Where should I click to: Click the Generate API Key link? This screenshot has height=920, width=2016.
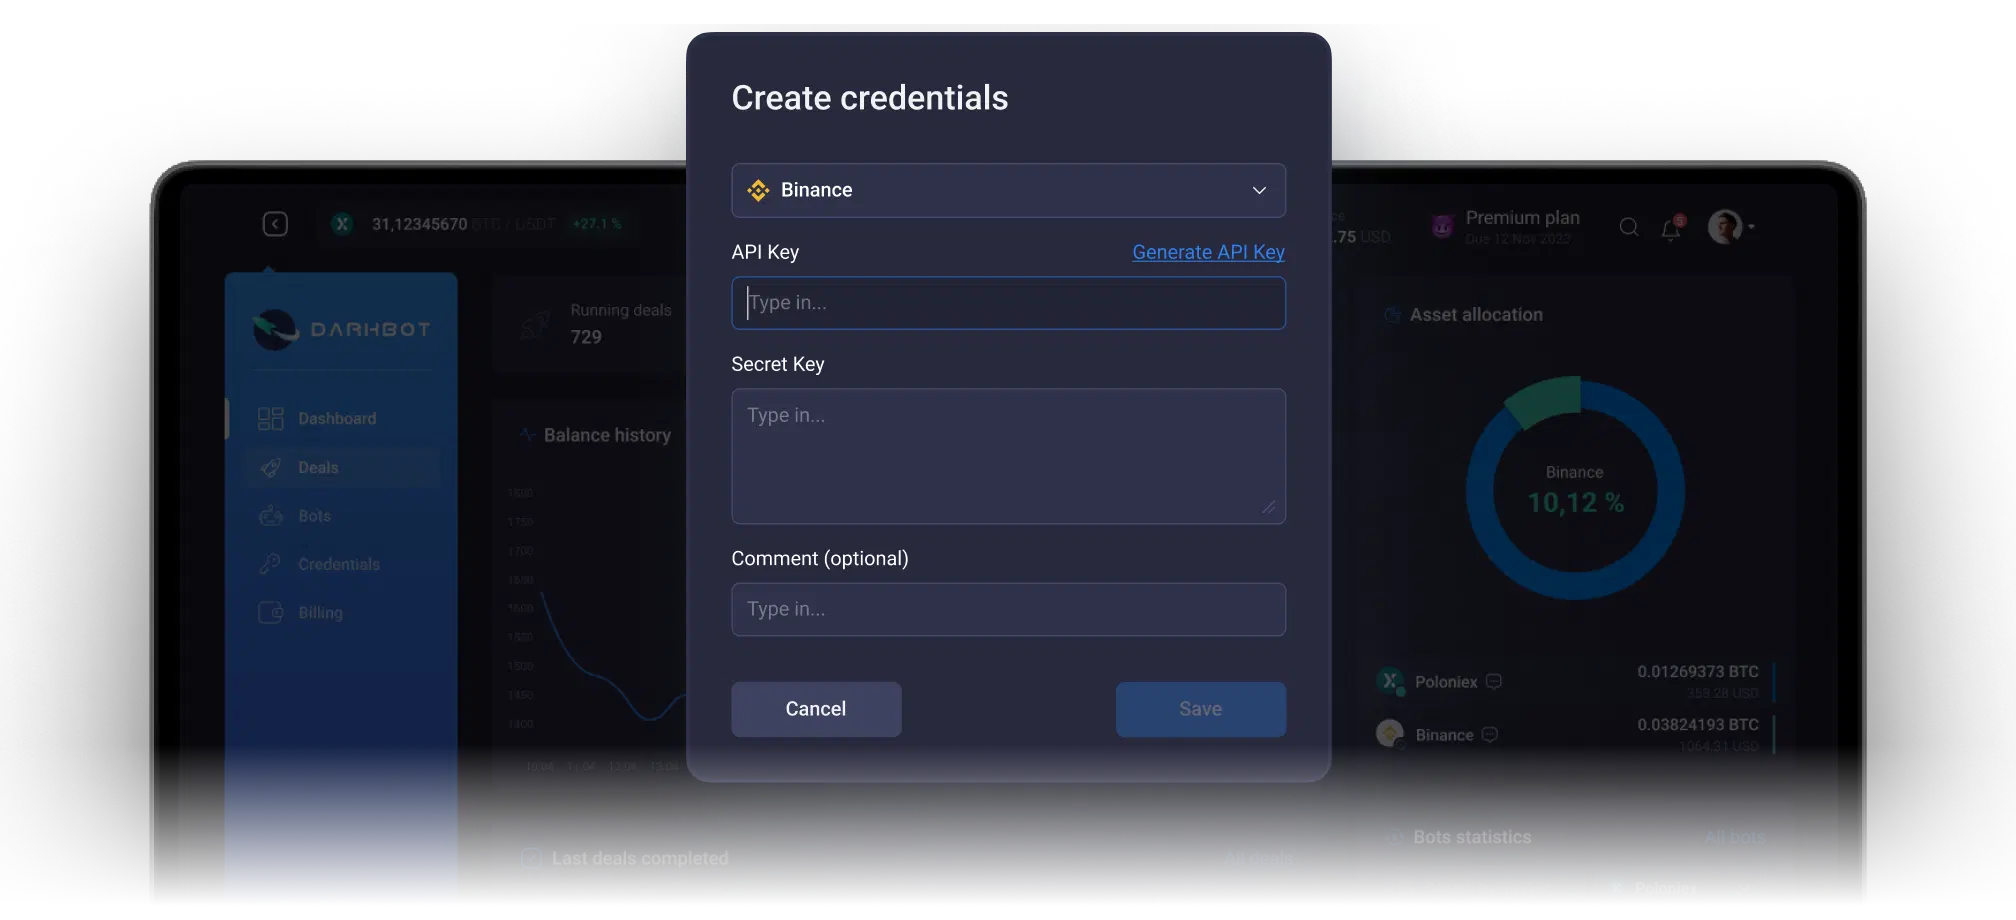click(1208, 252)
